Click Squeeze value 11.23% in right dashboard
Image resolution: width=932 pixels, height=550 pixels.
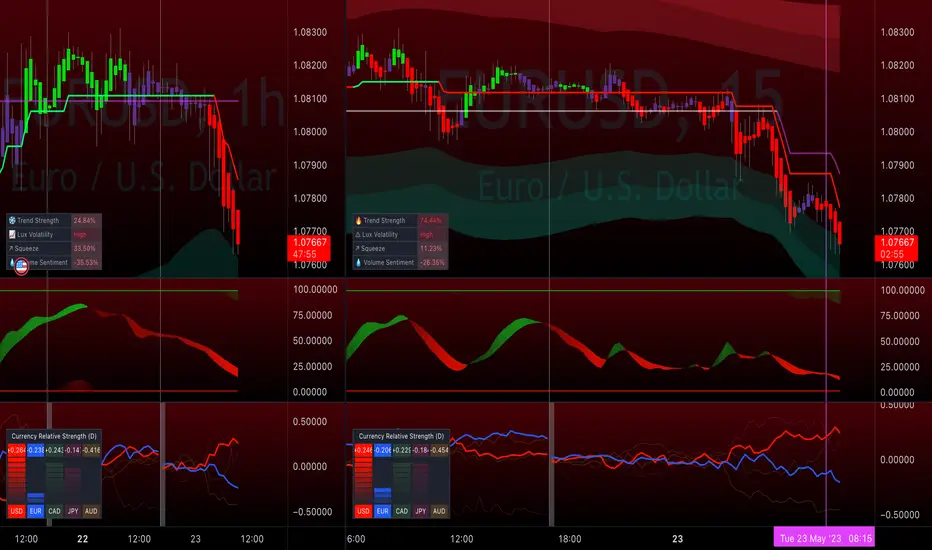click(x=431, y=249)
